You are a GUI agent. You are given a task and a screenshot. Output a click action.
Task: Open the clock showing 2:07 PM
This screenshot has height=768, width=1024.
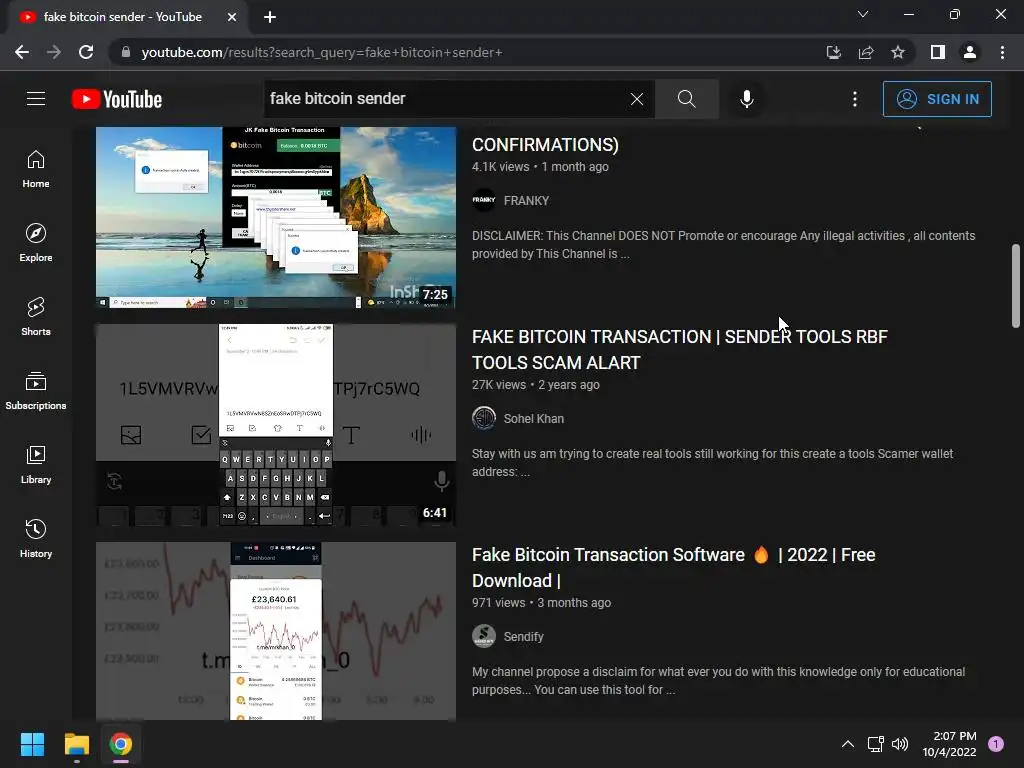pos(950,744)
